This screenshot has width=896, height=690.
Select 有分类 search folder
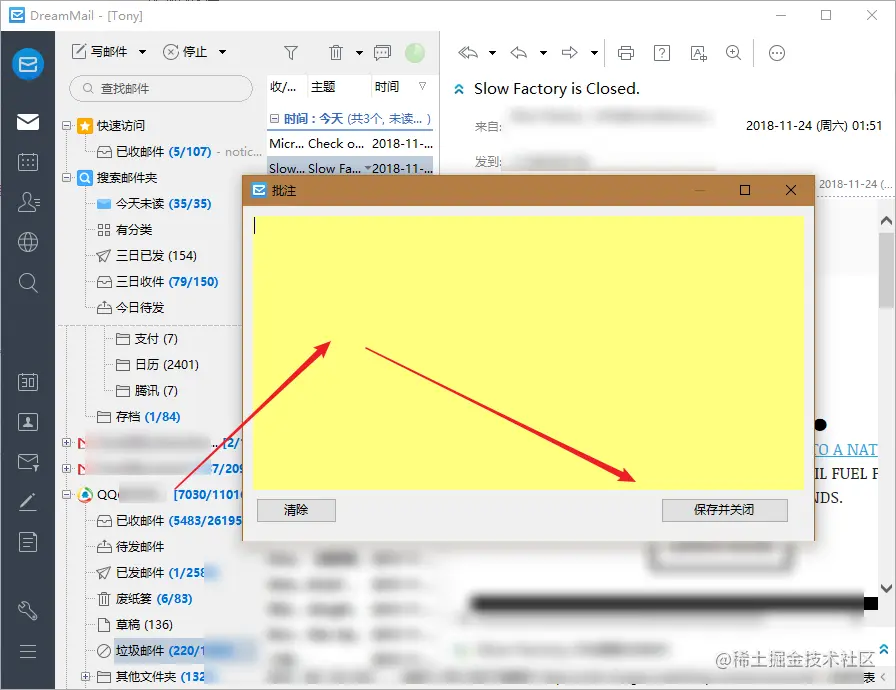[125, 230]
